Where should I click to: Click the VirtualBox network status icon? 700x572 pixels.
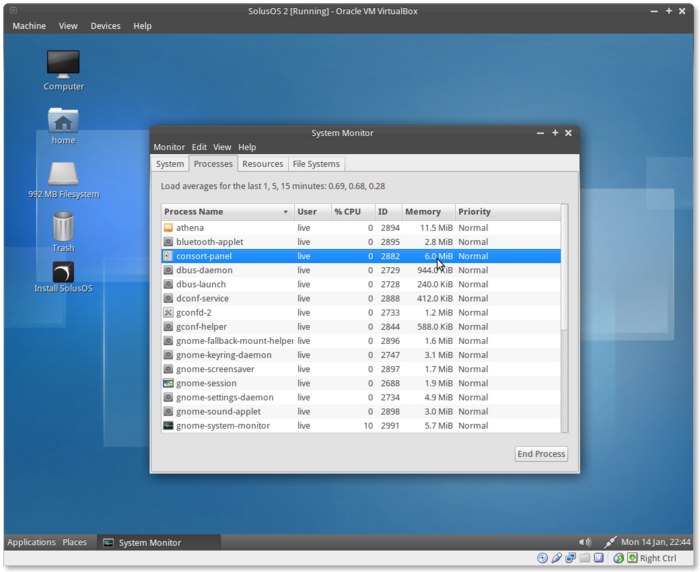click(x=571, y=558)
